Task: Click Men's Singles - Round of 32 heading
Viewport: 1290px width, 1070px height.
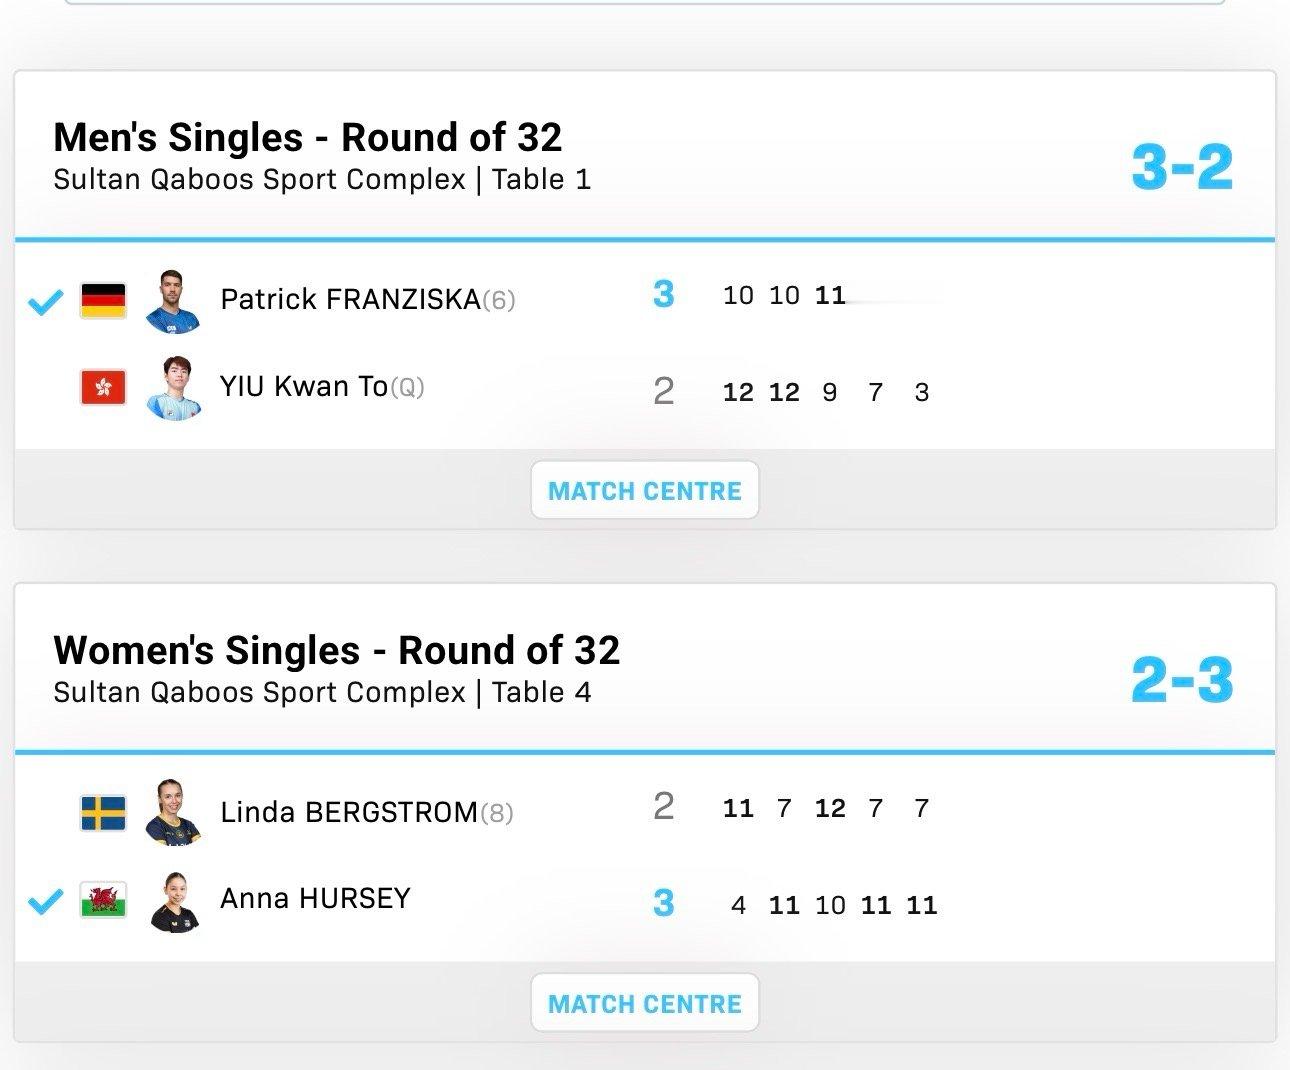Action: click(x=308, y=138)
